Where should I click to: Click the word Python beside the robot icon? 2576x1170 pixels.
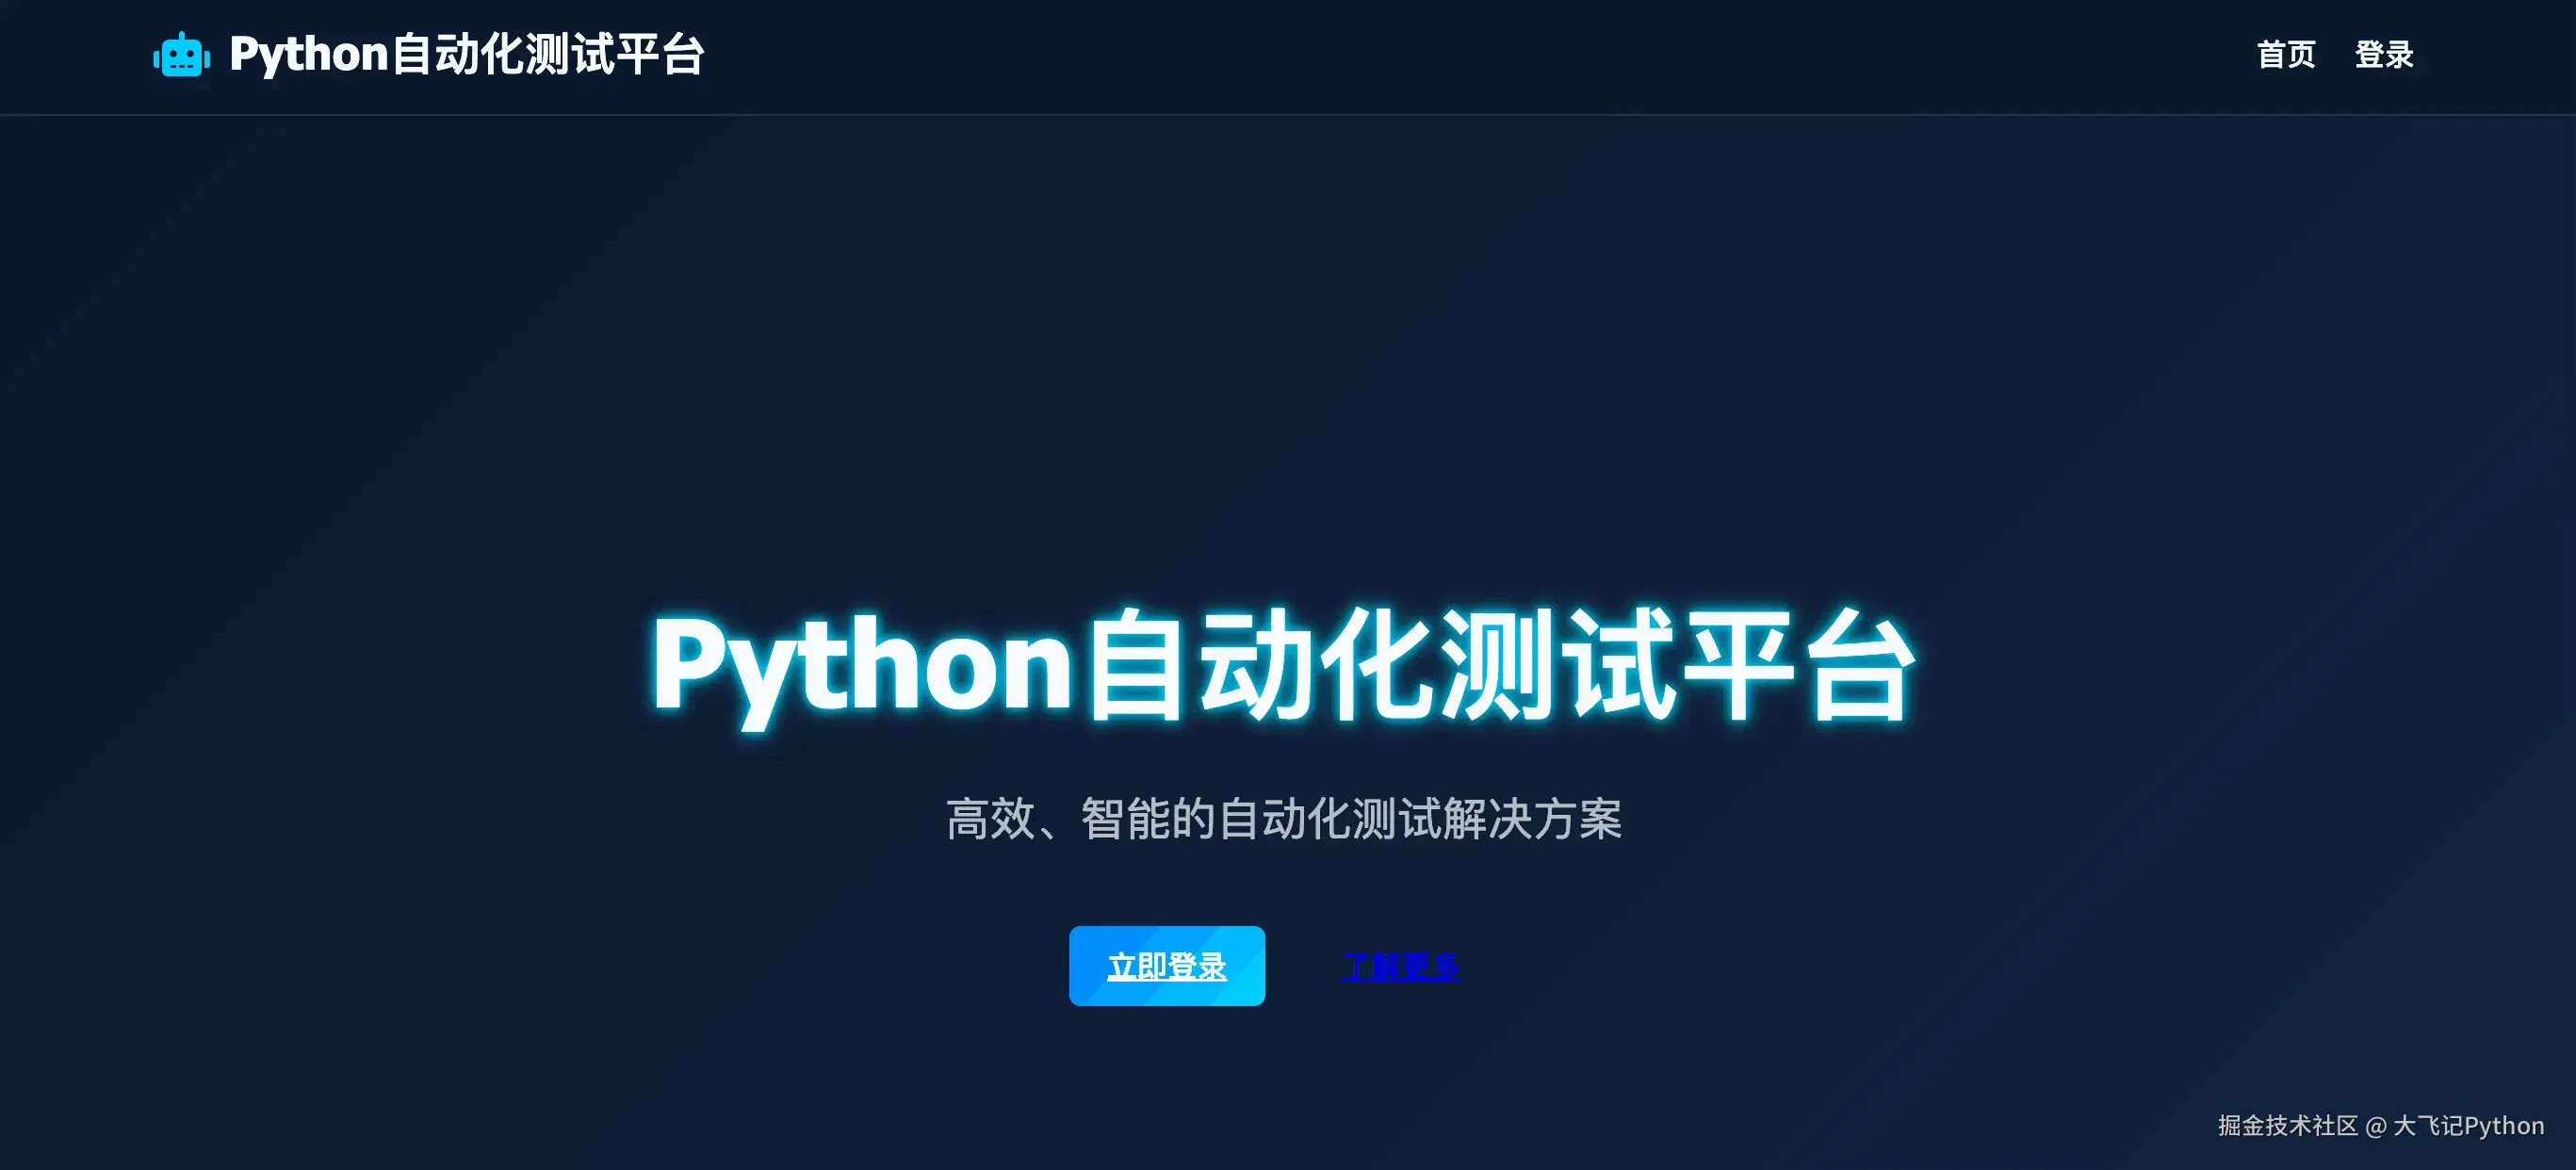[308, 56]
